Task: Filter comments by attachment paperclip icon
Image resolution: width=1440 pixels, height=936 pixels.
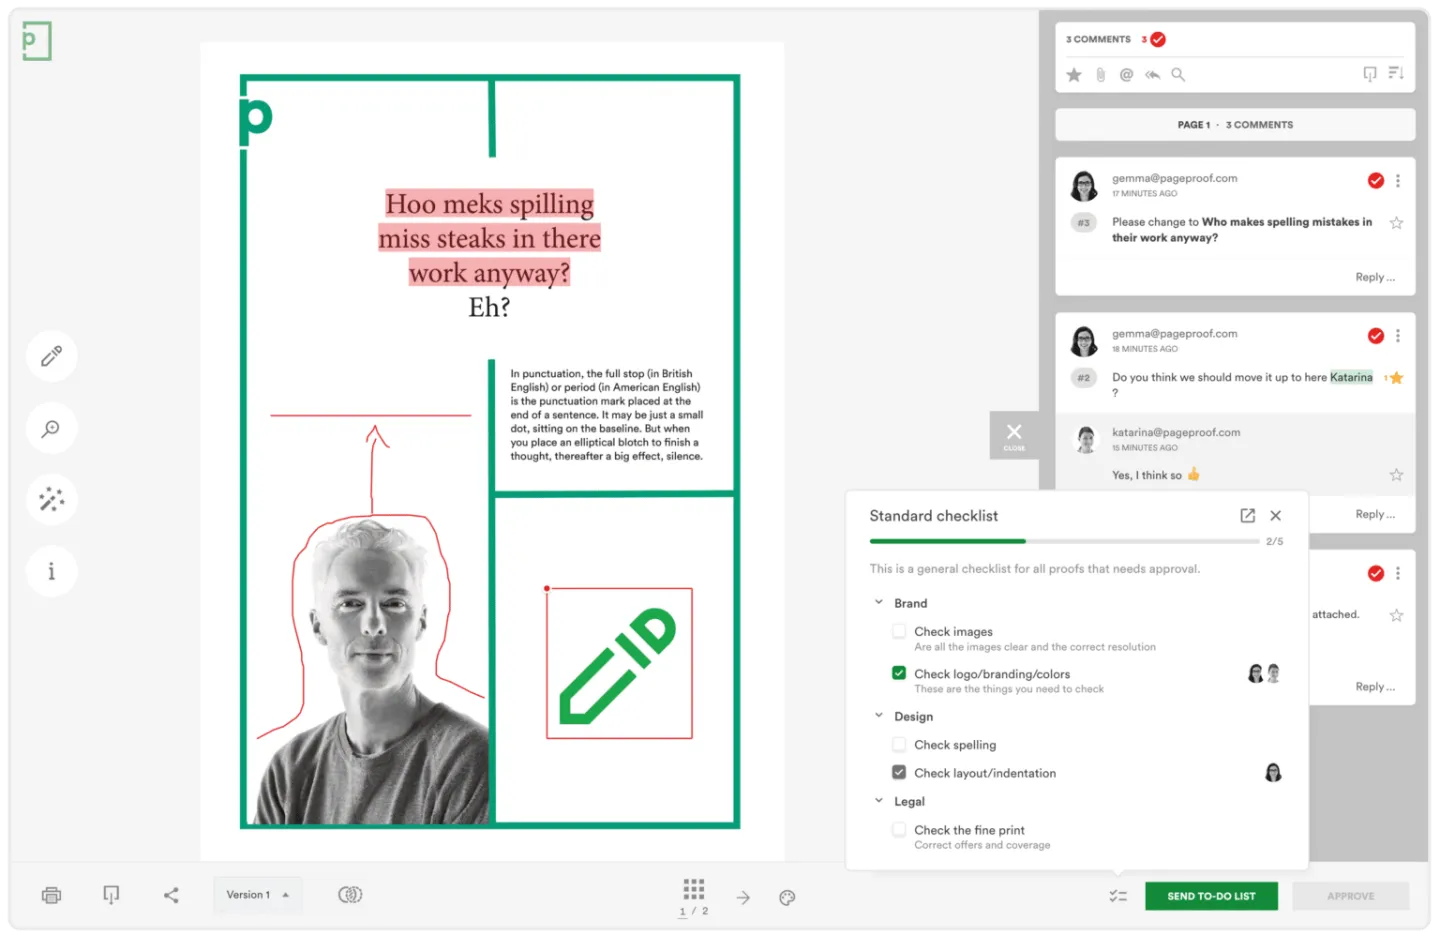Action: (1100, 75)
